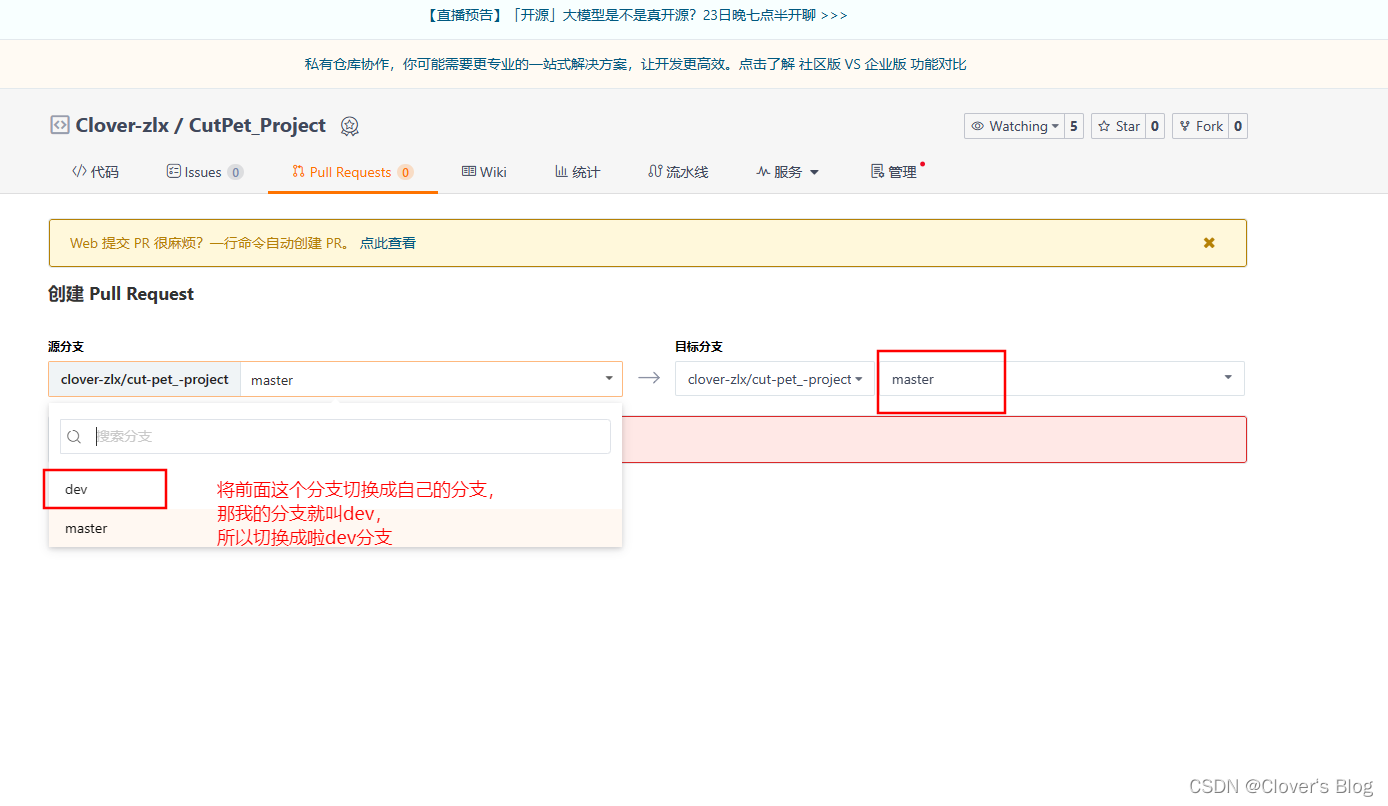Image resolution: width=1388 pixels, height=806 pixels.
Task: Click the repository code icon beside Clover-zlx
Action: pyautogui.click(x=60, y=126)
